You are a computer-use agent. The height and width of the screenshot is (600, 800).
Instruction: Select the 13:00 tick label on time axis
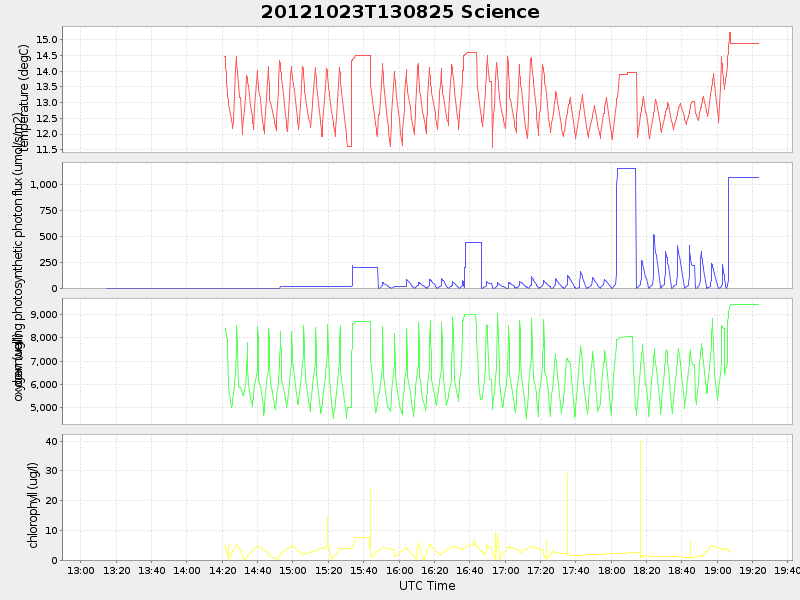[x=81, y=570]
